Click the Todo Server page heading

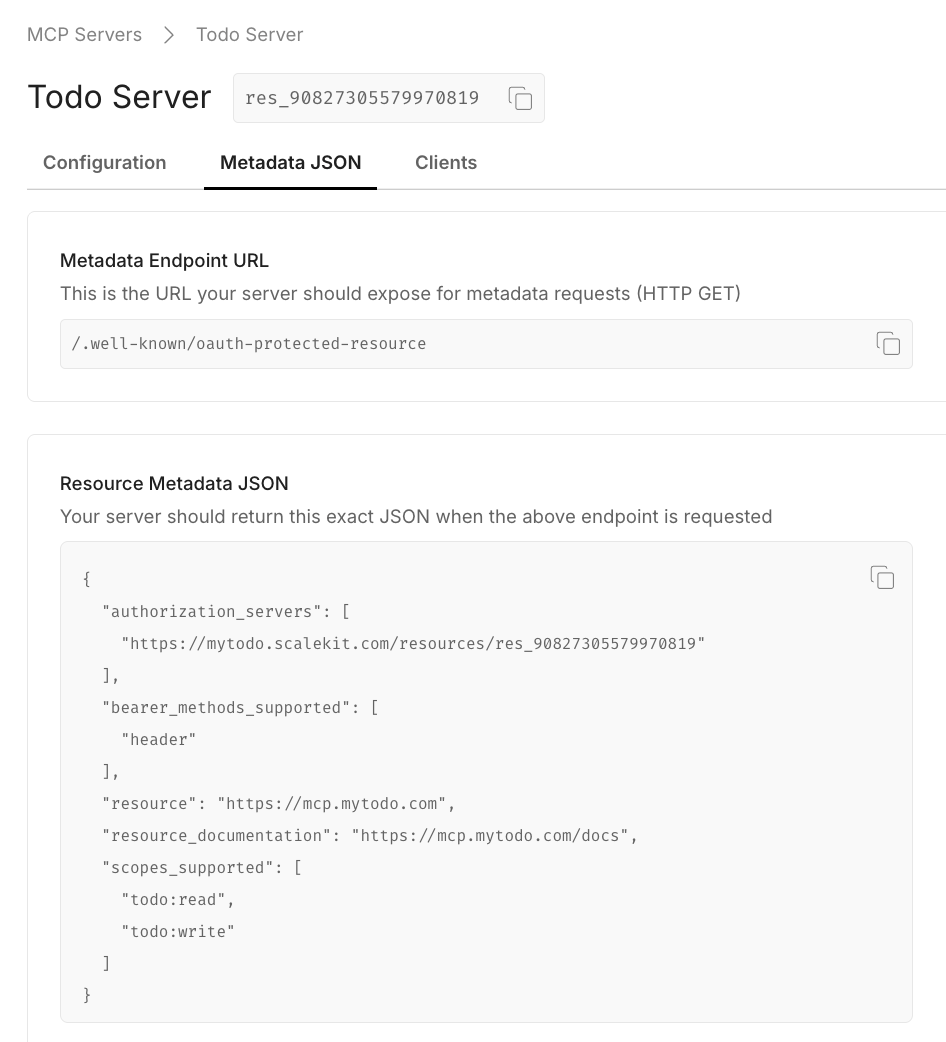point(119,97)
